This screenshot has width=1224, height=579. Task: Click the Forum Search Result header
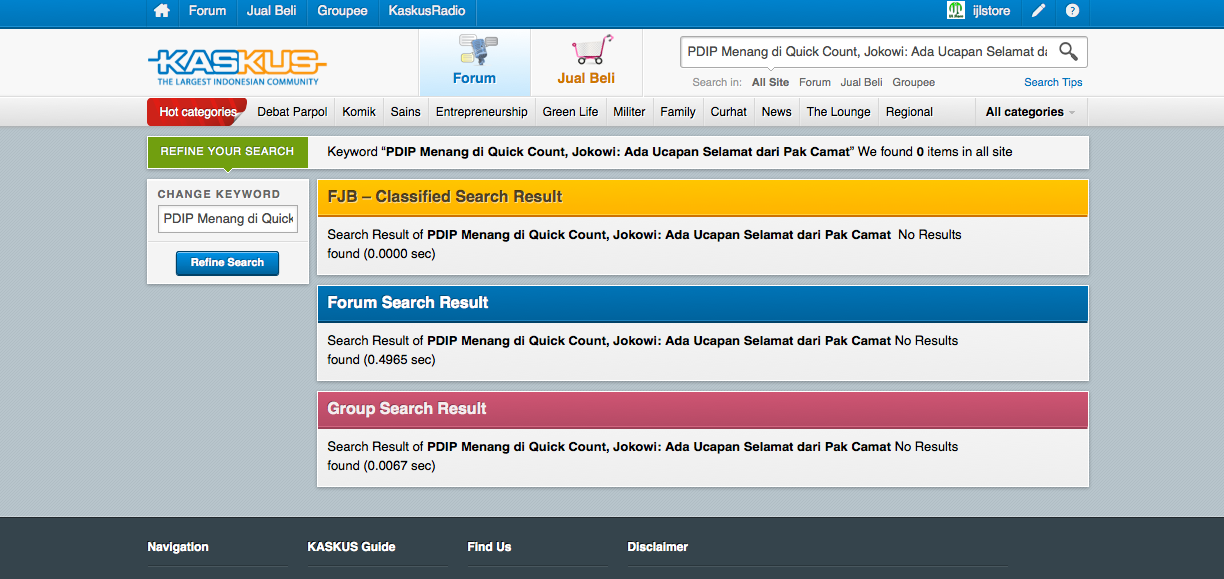pos(702,303)
